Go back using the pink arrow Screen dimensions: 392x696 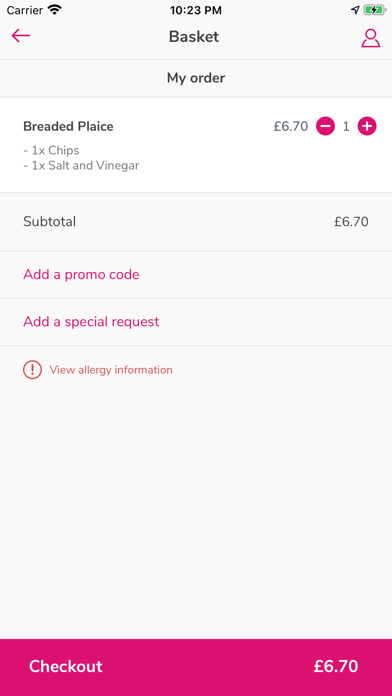tap(20, 36)
